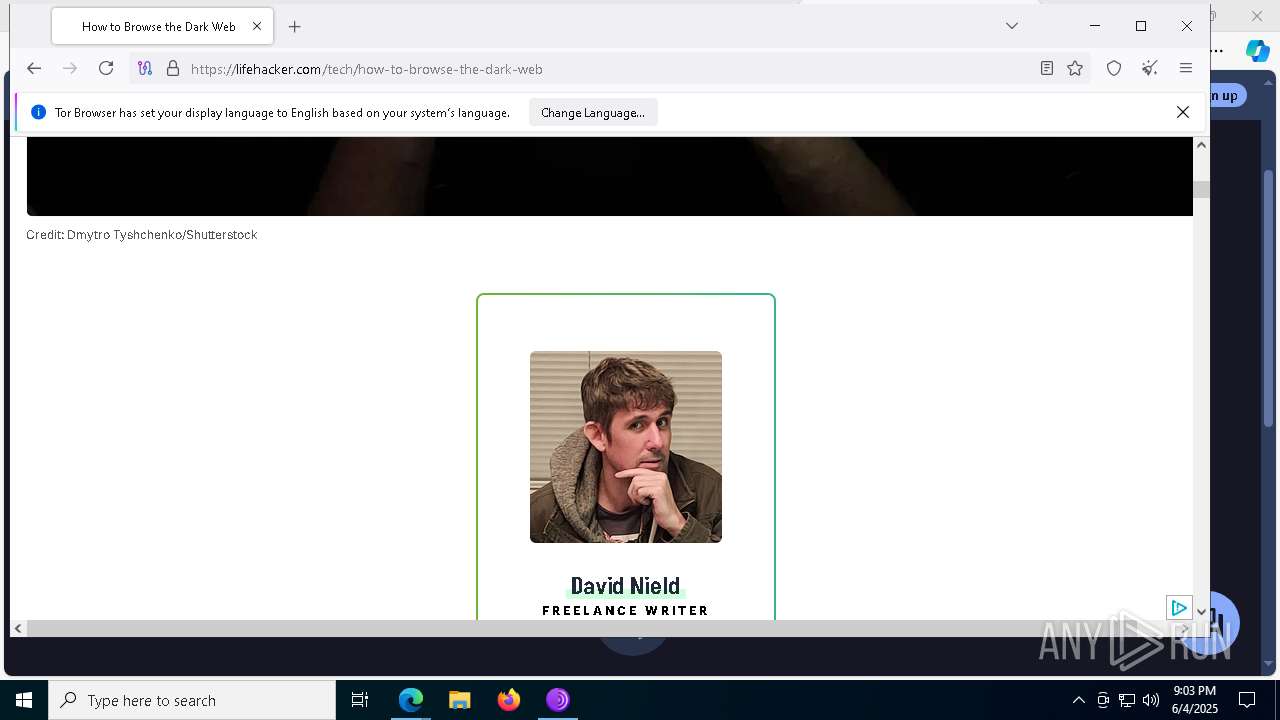Close the How to Browse the Dark Web tab
This screenshot has height=720, width=1280.
[256, 26]
